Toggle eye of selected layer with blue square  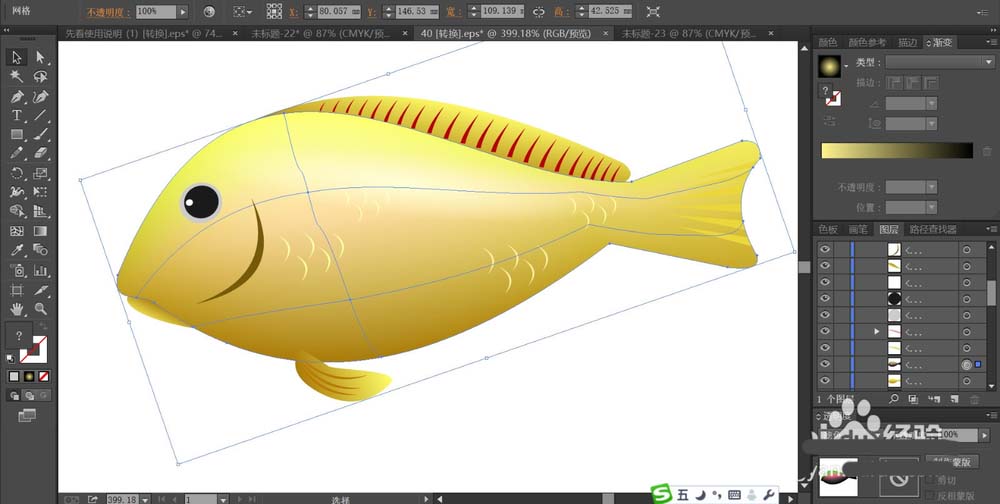coord(825,364)
